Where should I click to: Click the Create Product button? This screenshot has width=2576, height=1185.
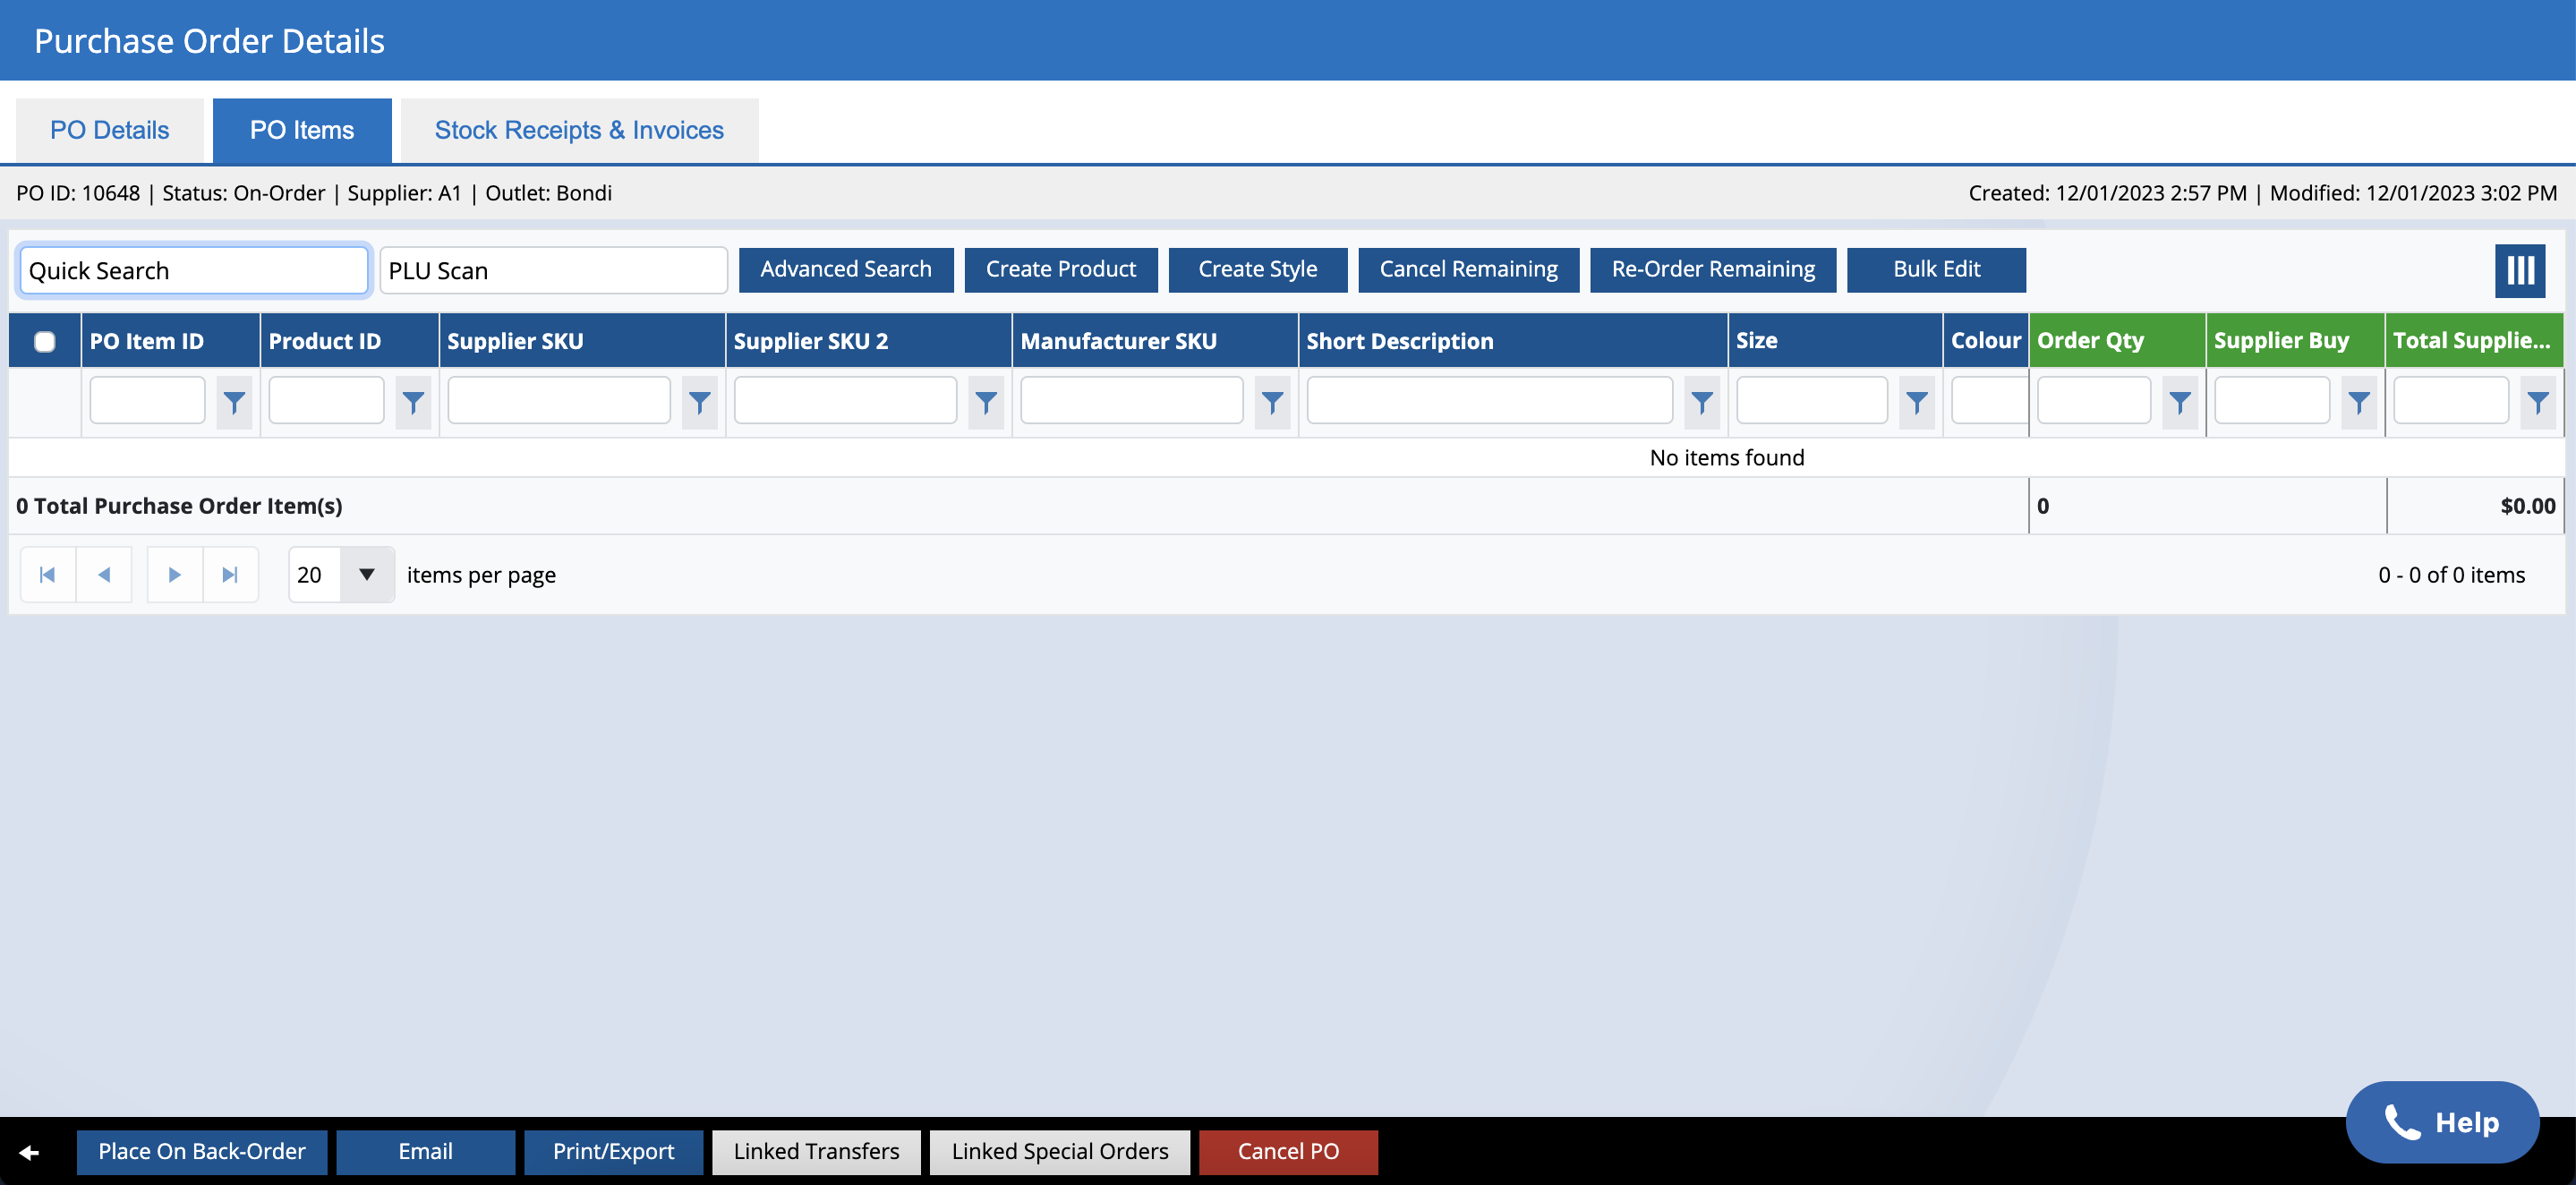(x=1061, y=269)
